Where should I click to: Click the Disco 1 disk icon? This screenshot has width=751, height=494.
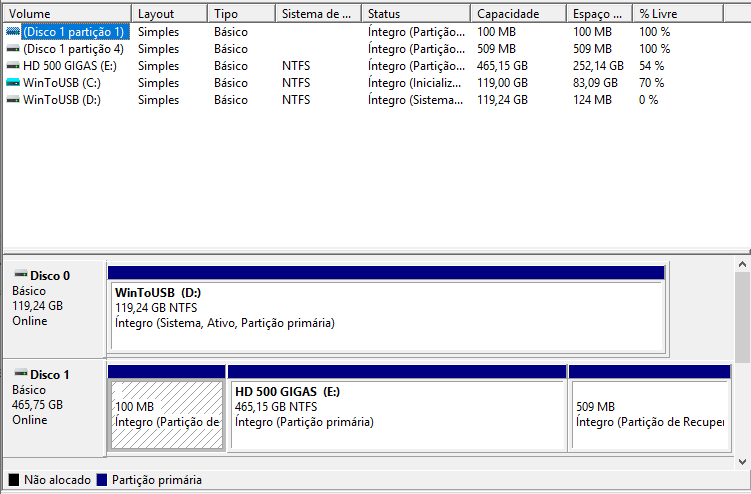tap(21, 373)
